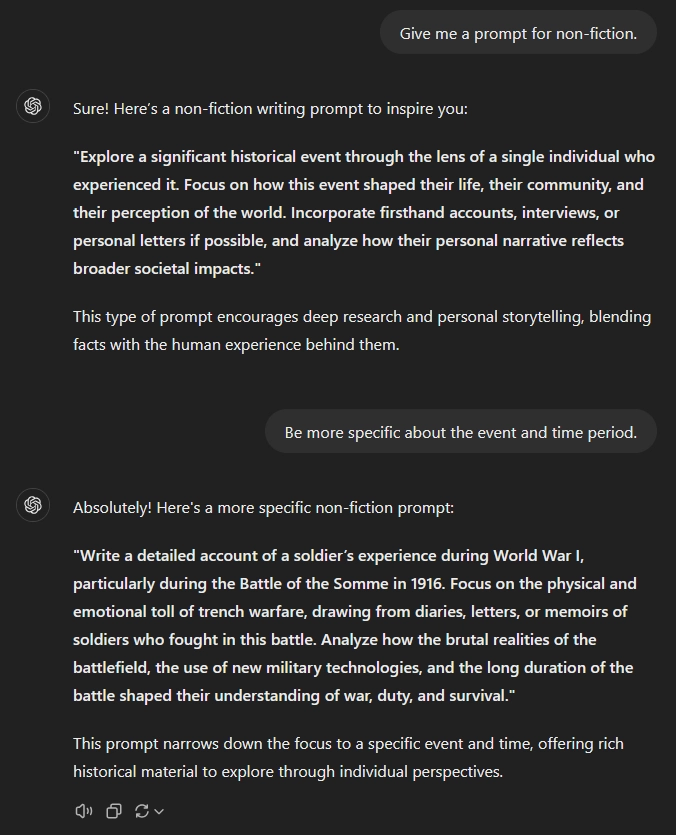676x835 pixels.
Task: Click the regenerate response arrows icon
Action: (141, 811)
